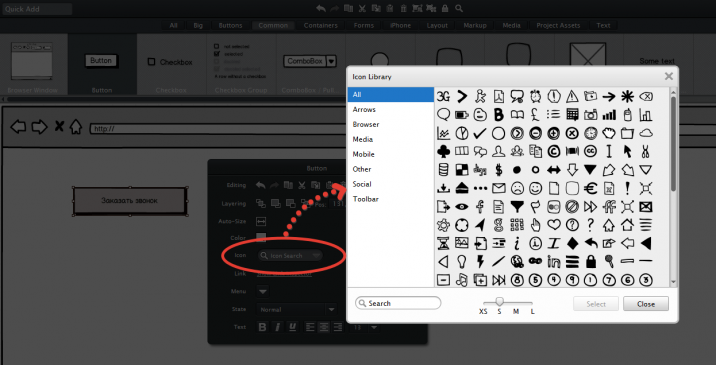Set right text alignment in Button inspector
Viewport: 716px width, 365px height.
(337, 327)
